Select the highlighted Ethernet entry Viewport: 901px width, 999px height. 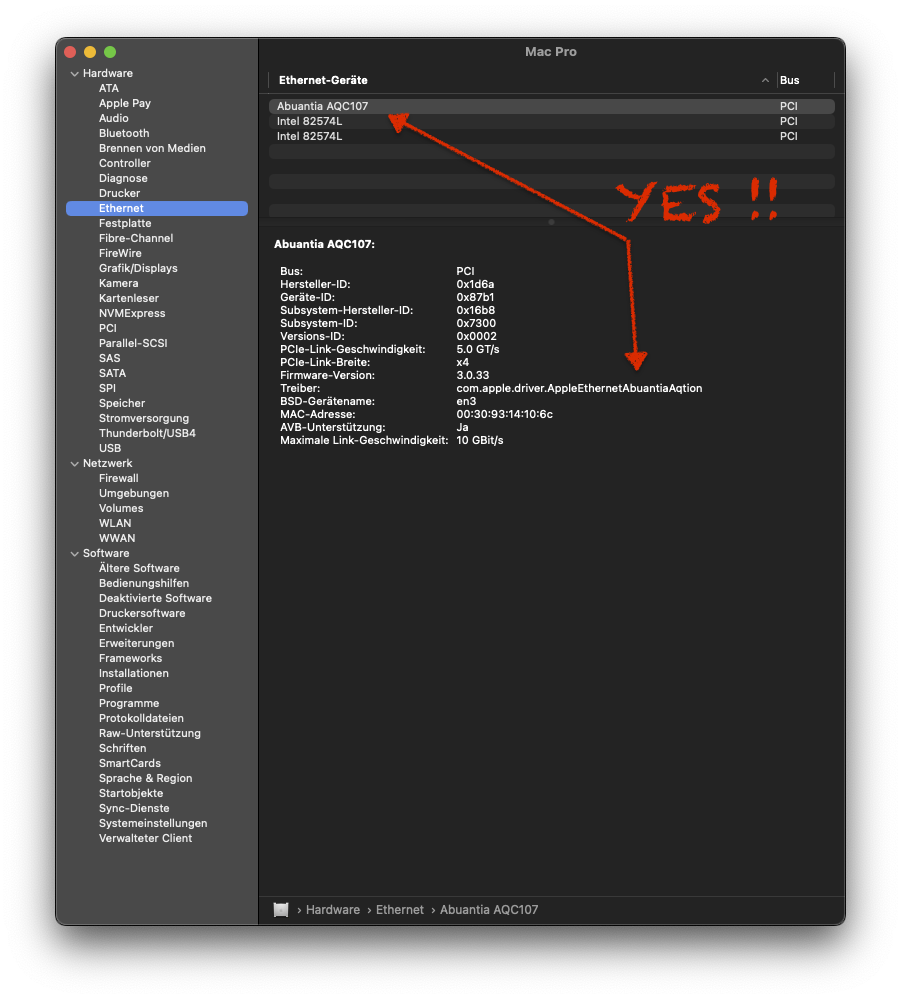(157, 208)
